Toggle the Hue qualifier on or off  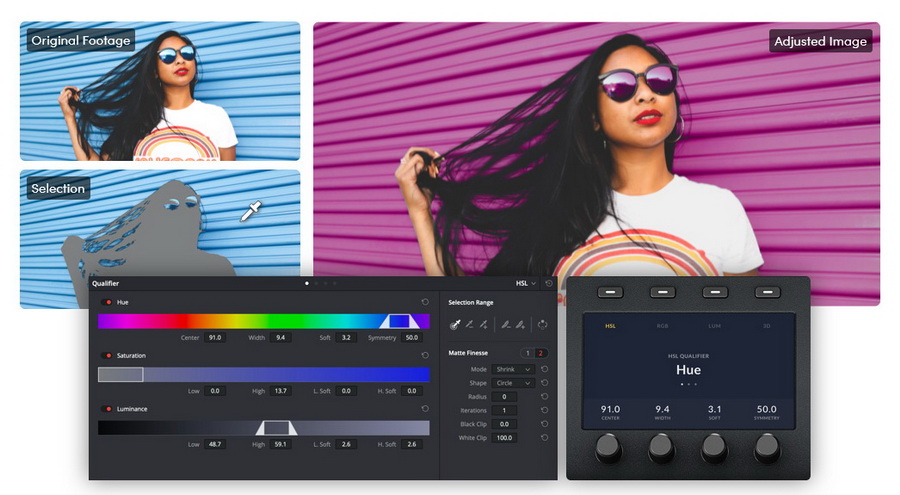pos(107,302)
